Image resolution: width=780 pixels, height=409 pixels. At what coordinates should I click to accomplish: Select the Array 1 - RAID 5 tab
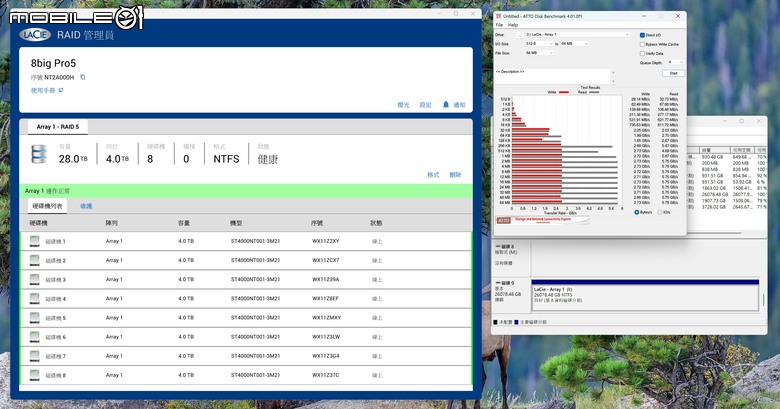pyautogui.click(x=58, y=127)
